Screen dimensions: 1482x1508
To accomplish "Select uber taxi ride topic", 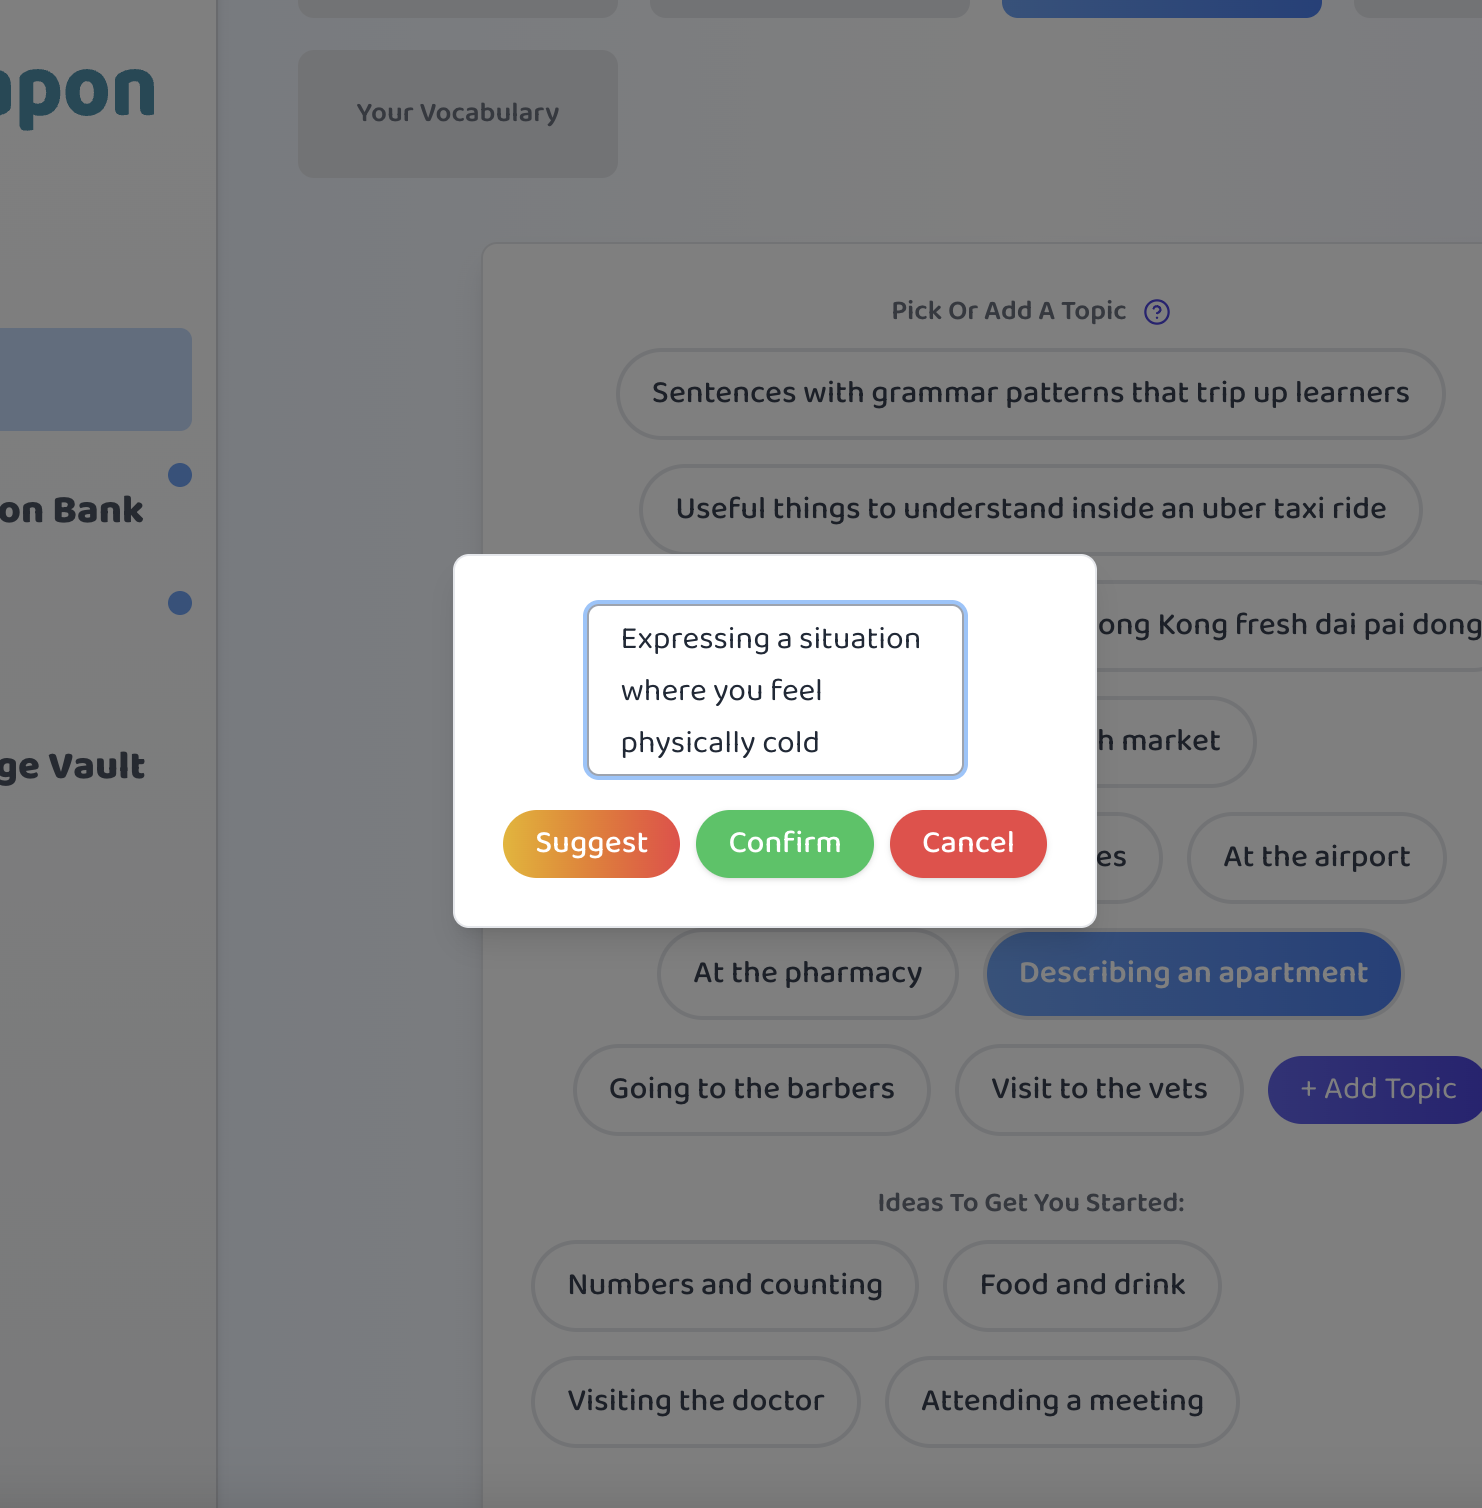I will (x=1031, y=509).
